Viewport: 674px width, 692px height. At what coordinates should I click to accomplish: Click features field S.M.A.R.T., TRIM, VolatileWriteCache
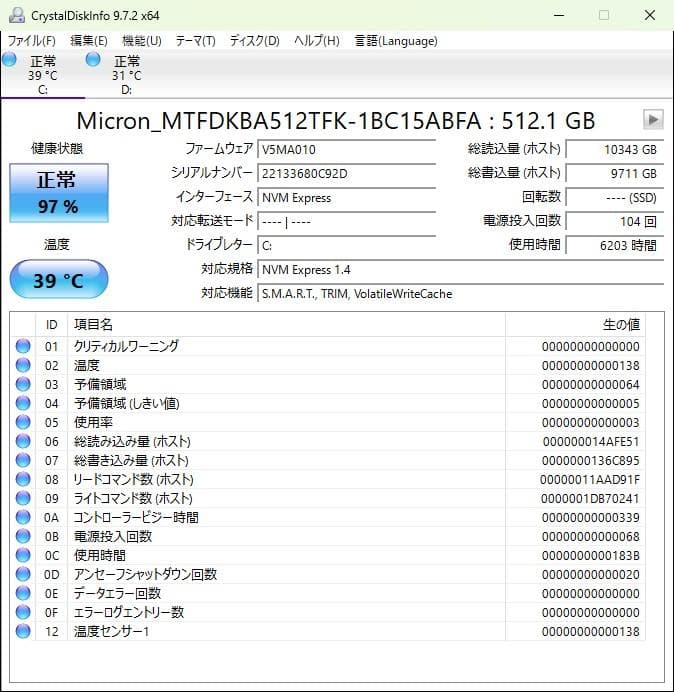[461, 293]
